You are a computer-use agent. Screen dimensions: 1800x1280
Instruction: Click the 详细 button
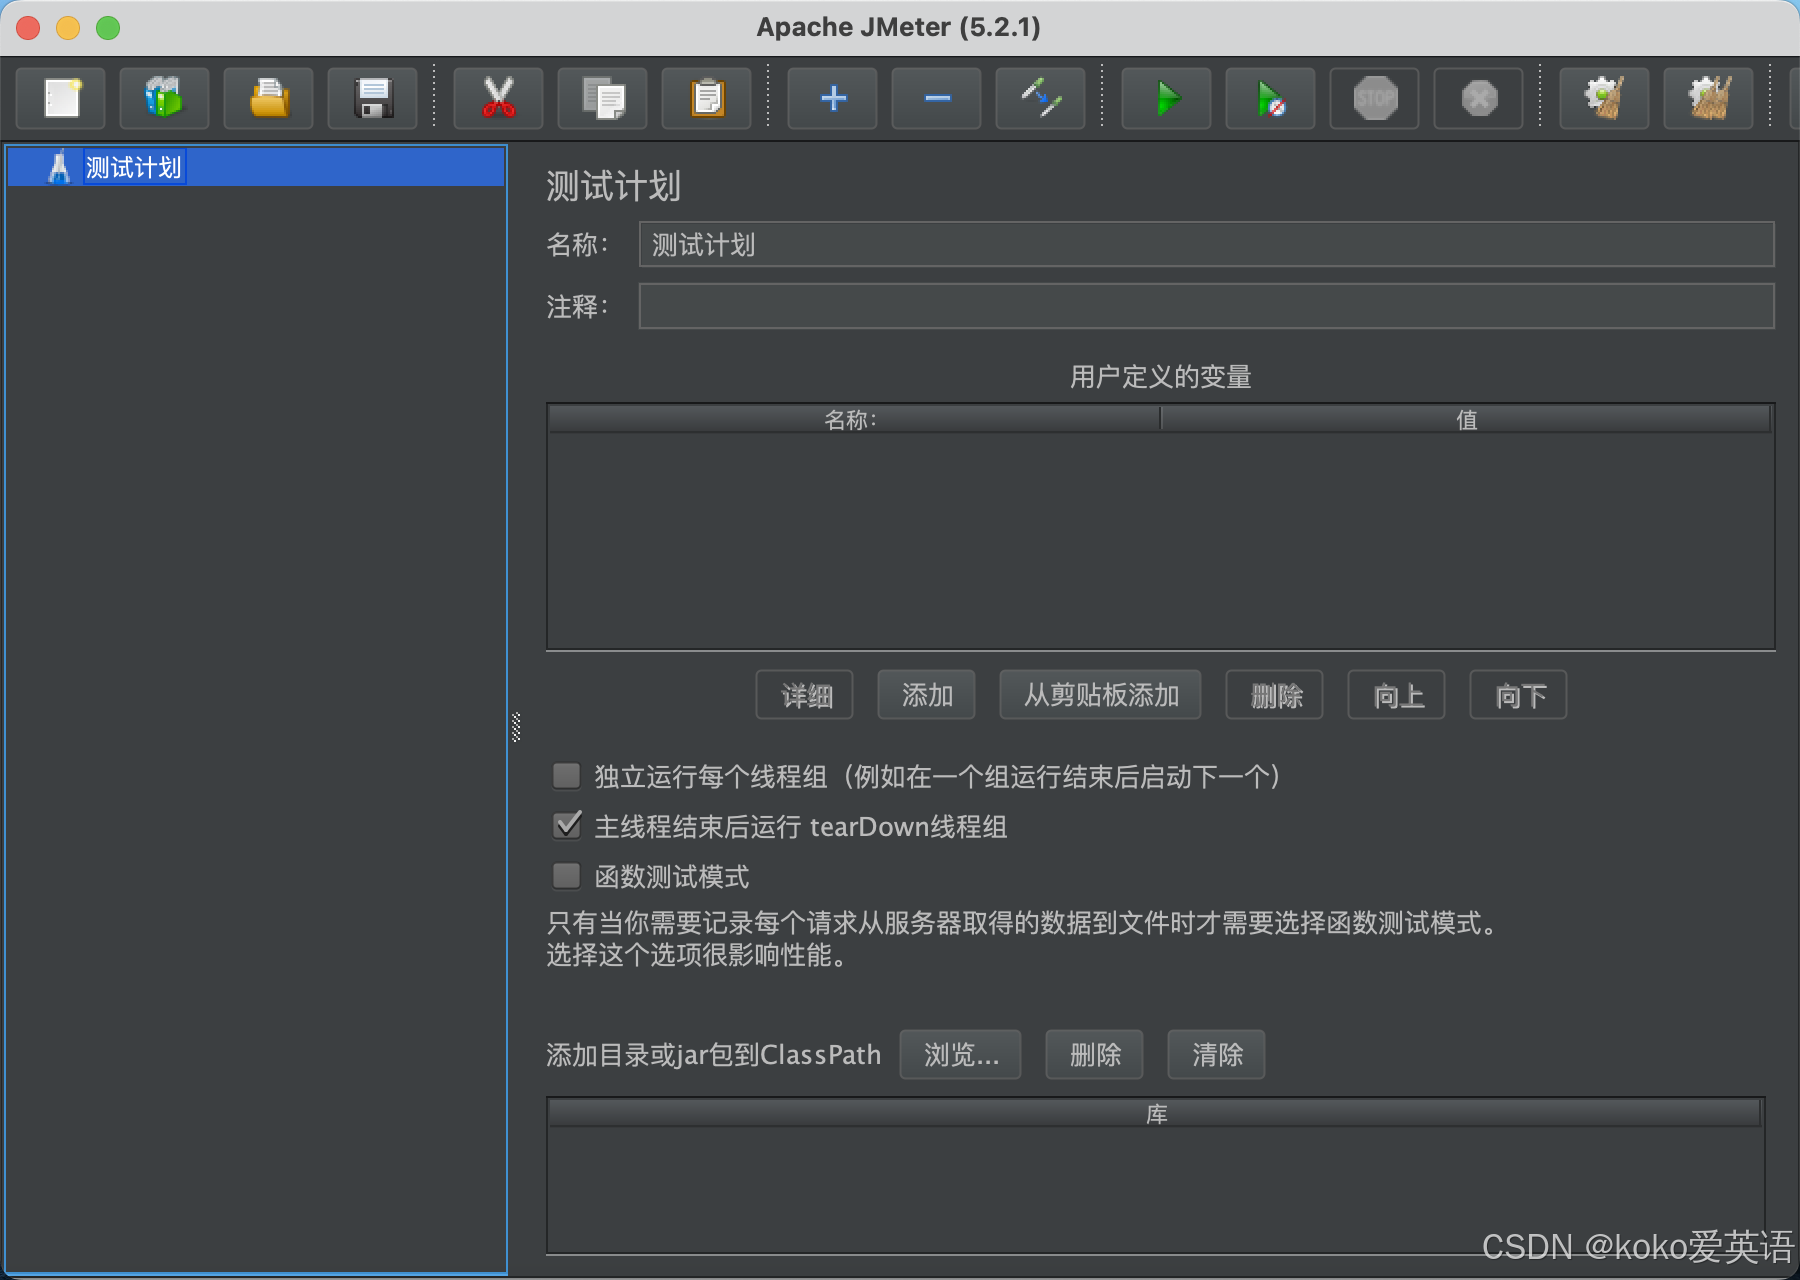(805, 695)
